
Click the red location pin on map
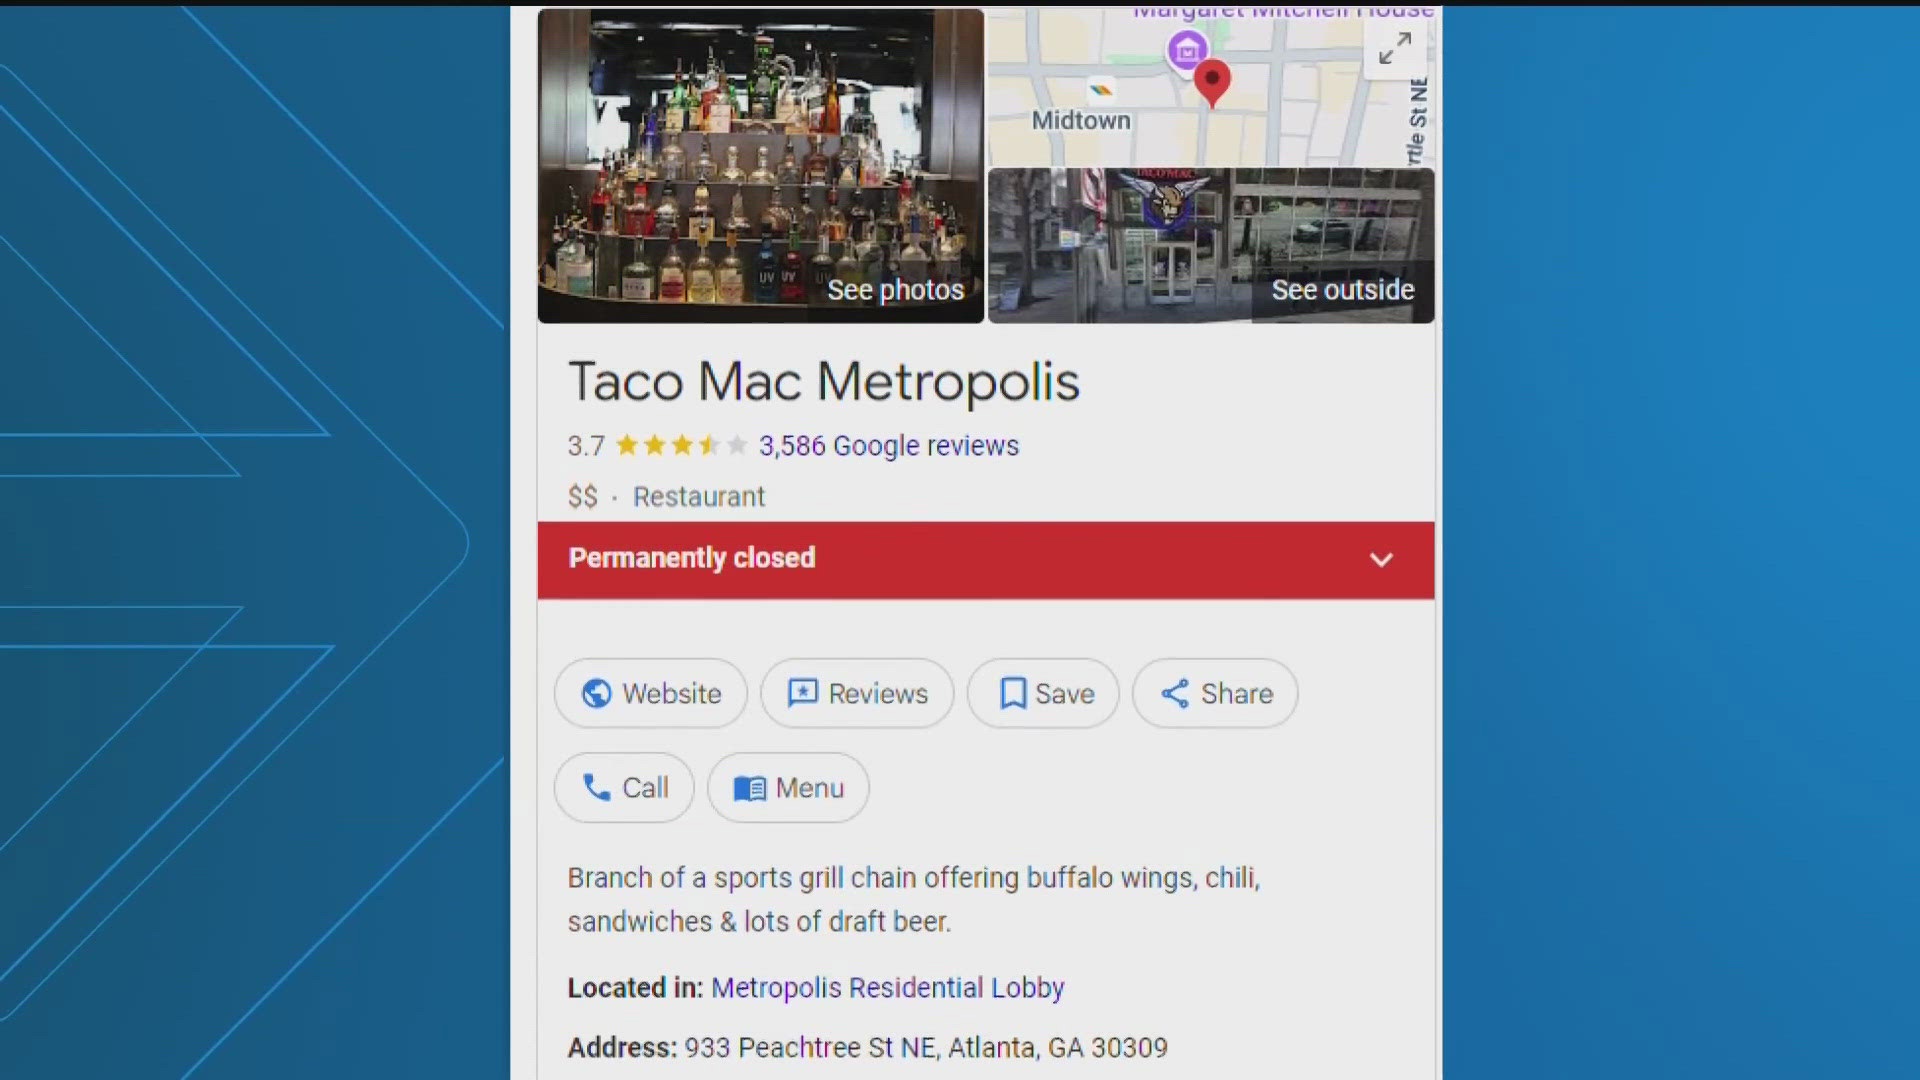(x=1212, y=83)
